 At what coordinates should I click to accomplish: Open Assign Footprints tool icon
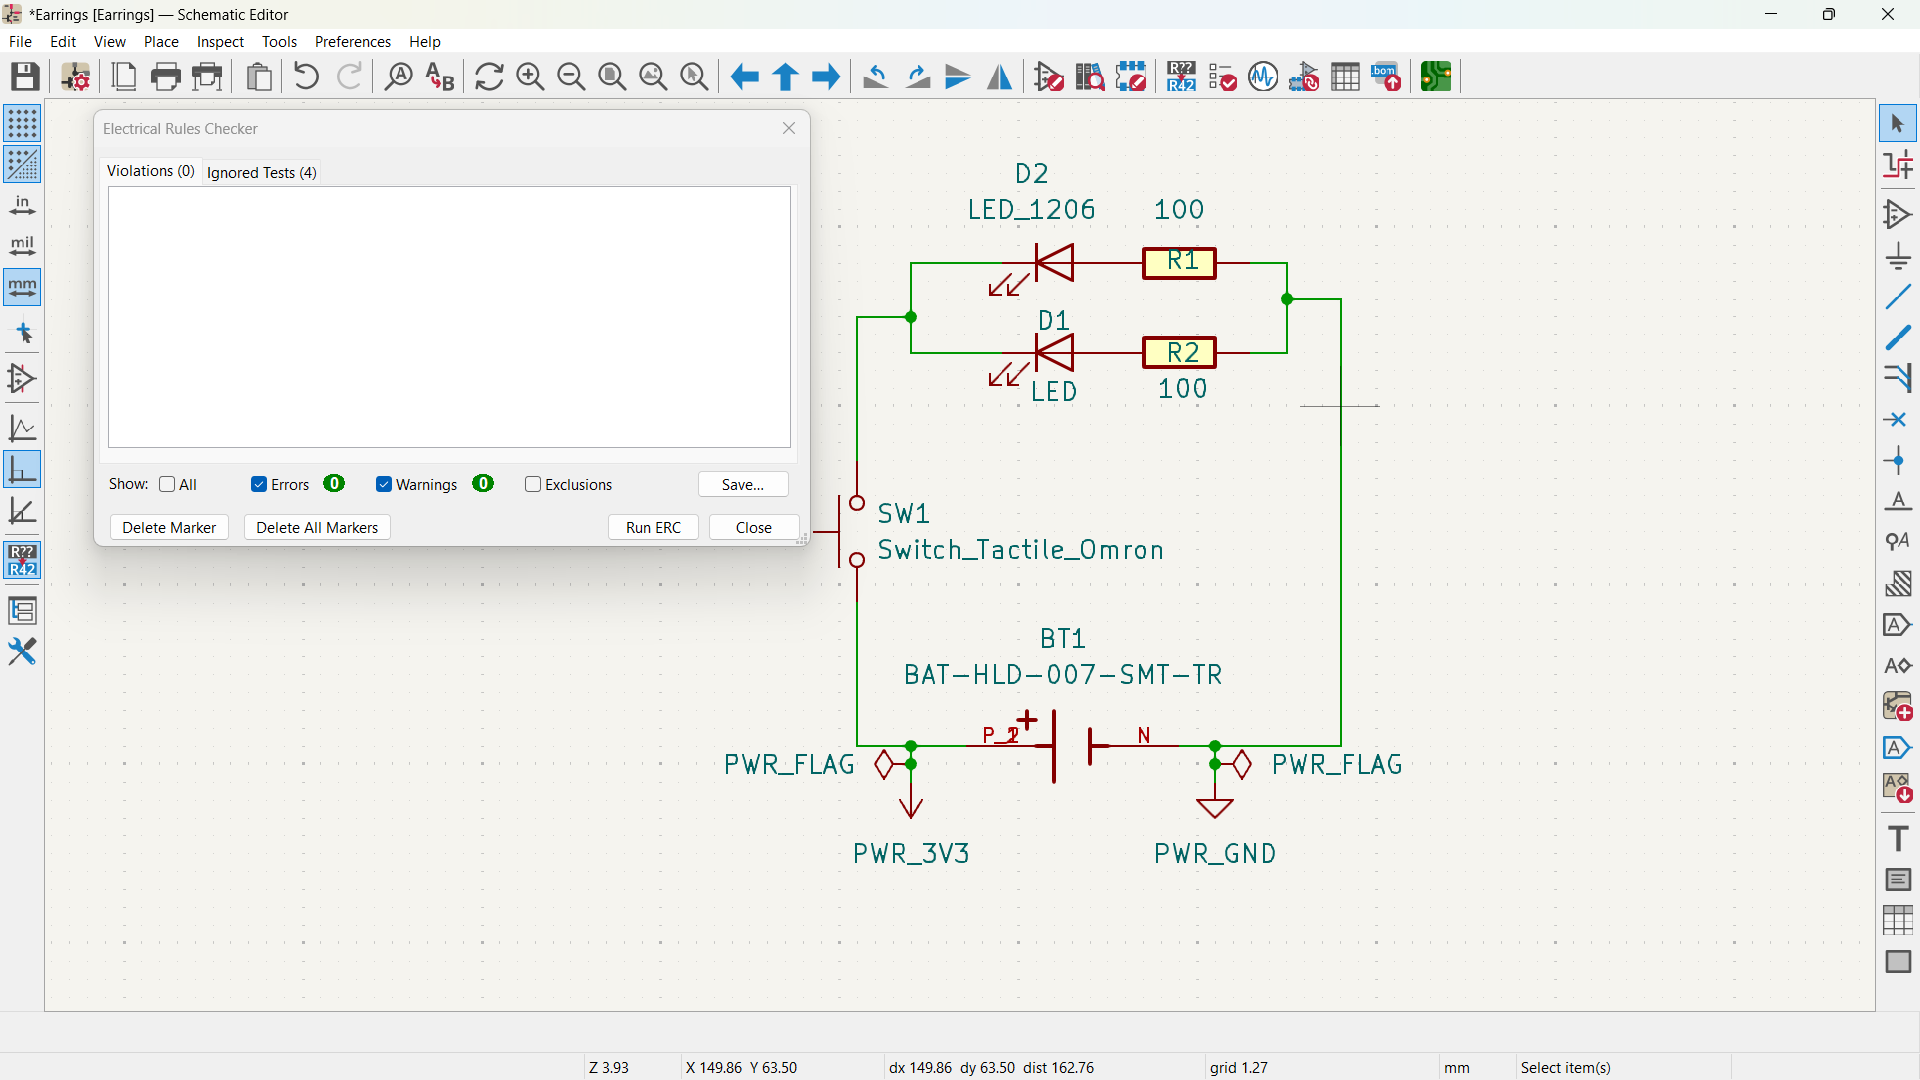pos(1304,77)
